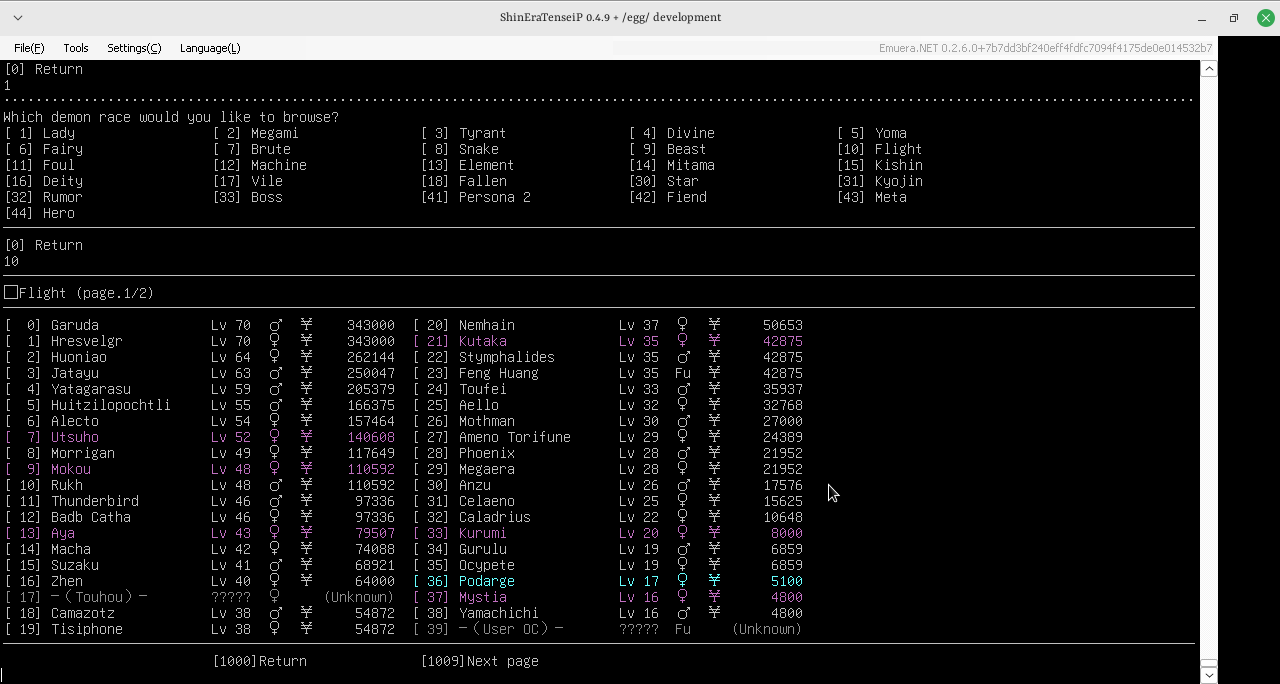This screenshot has width=1280, height=684.
Task: Pick the [13] Element race
Action: (x=468, y=165)
